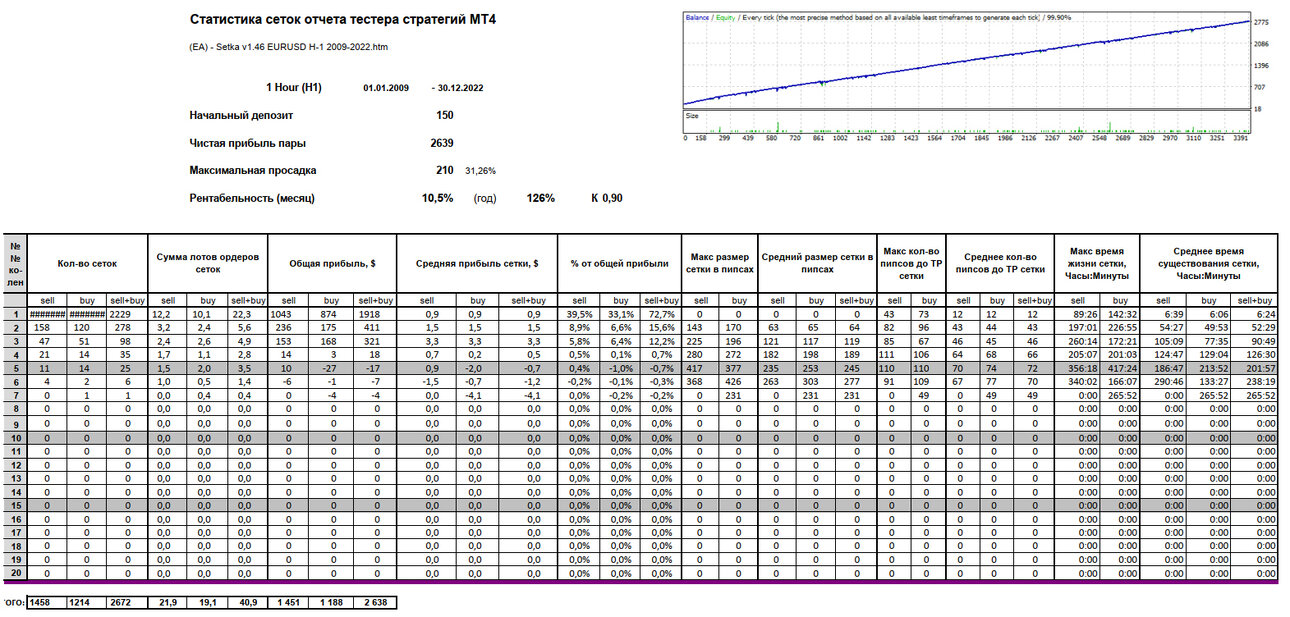
Task: Select the end date "30.12.2022"
Action: (x=460, y=89)
